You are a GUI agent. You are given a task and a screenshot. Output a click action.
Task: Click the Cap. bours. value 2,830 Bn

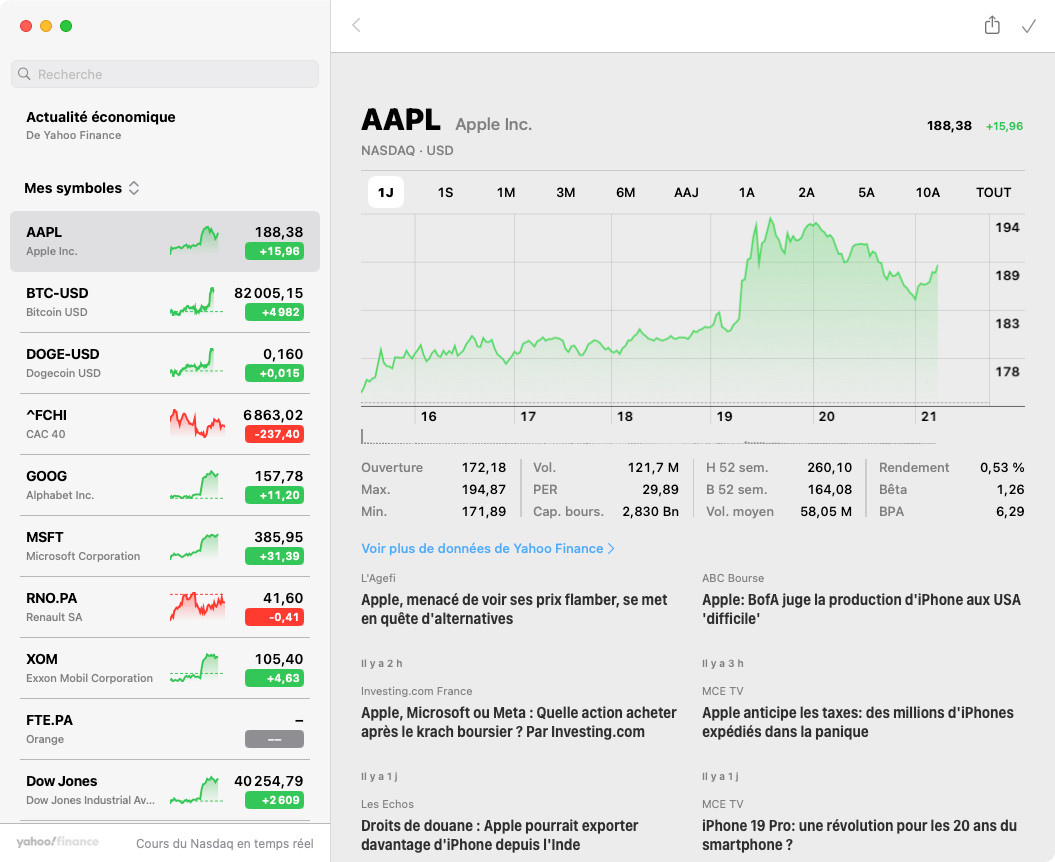(650, 511)
